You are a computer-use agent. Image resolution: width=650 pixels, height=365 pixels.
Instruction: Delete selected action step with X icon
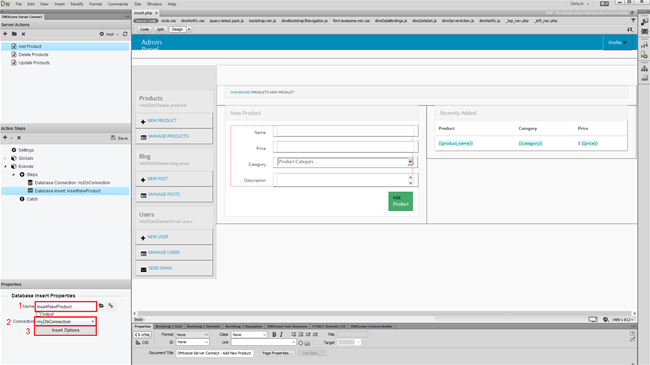(19, 138)
